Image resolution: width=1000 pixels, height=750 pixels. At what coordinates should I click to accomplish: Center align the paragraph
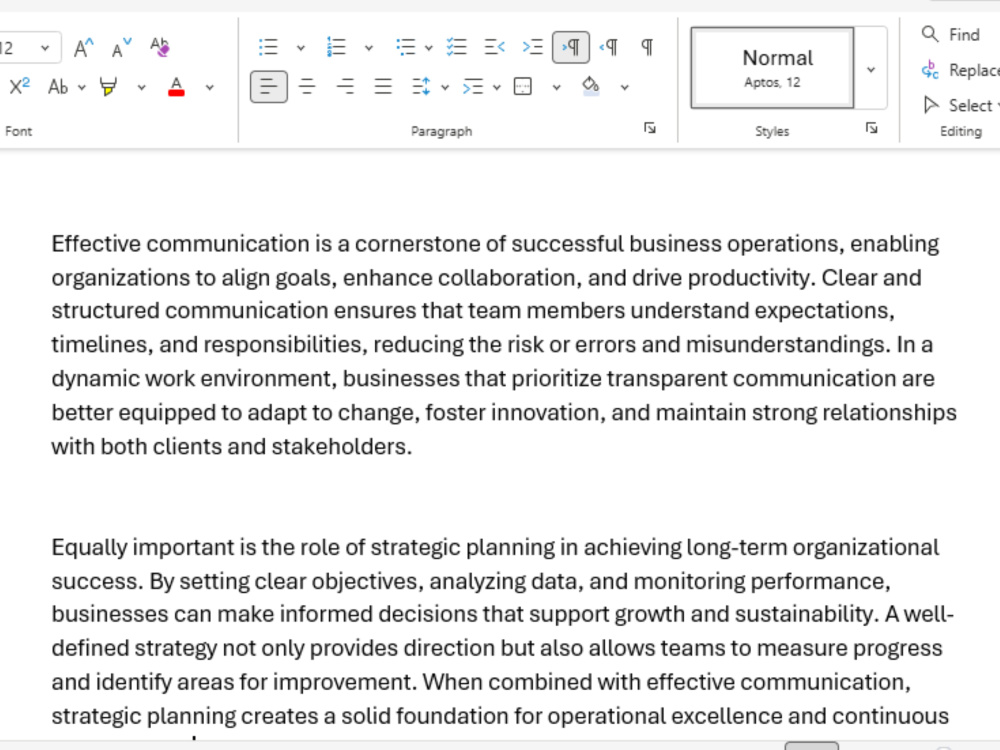pos(307,86)
